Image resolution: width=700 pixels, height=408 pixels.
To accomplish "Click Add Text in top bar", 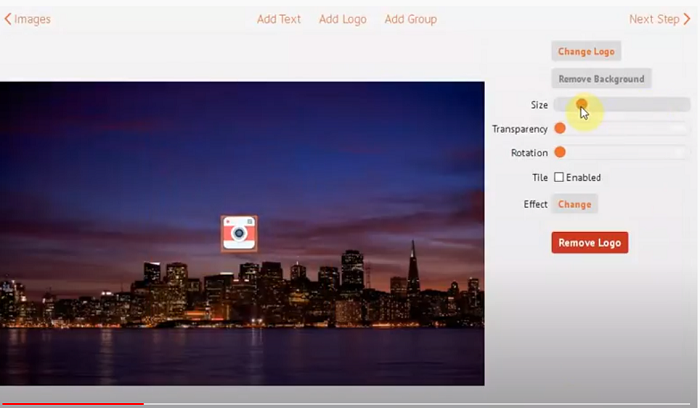I will pyautogui.click(x=279, y=19).
